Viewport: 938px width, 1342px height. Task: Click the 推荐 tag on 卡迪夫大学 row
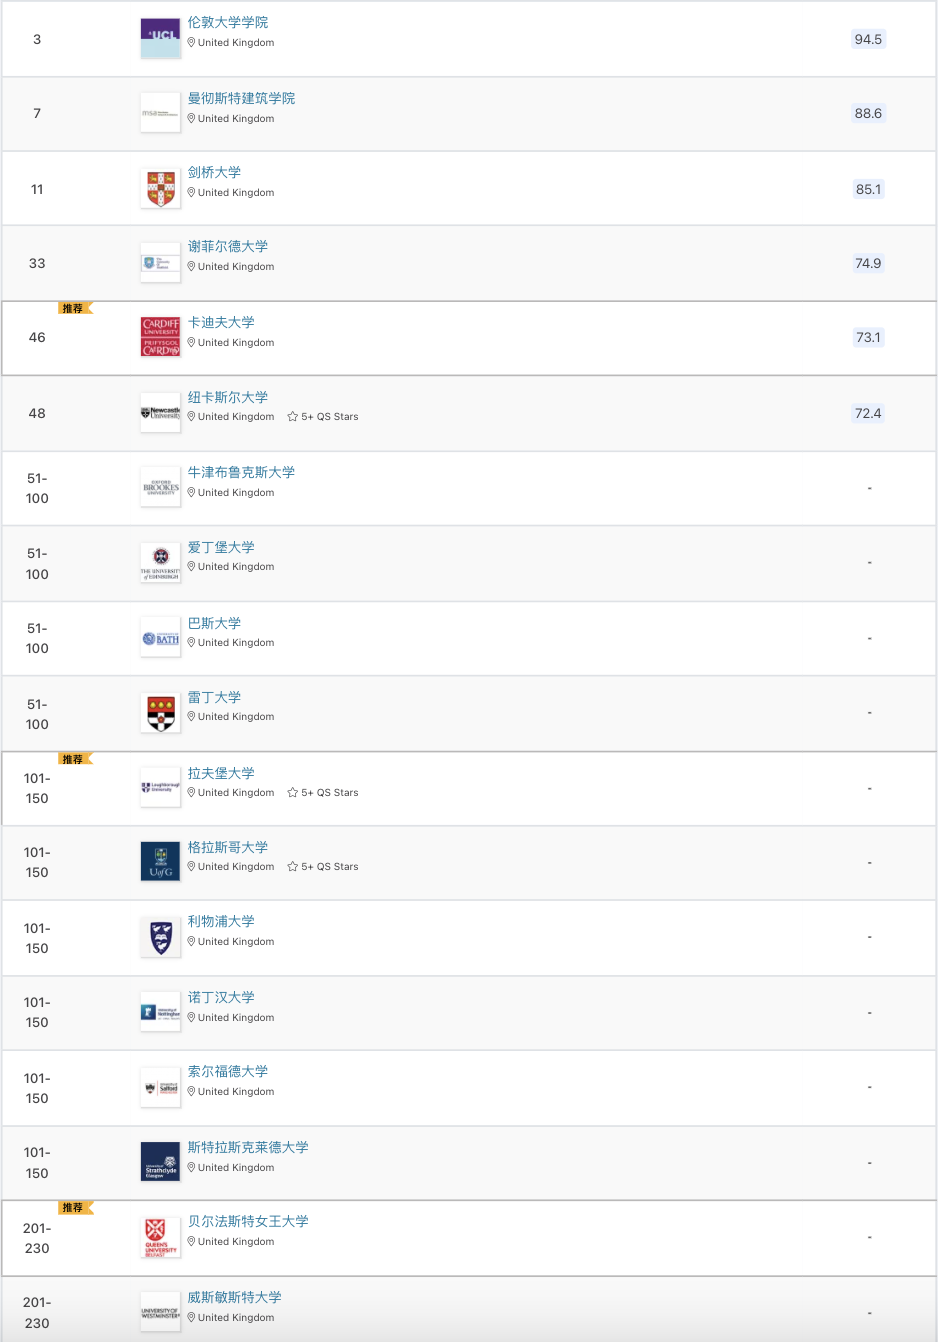pyautogui.click(x=73, y=308)
